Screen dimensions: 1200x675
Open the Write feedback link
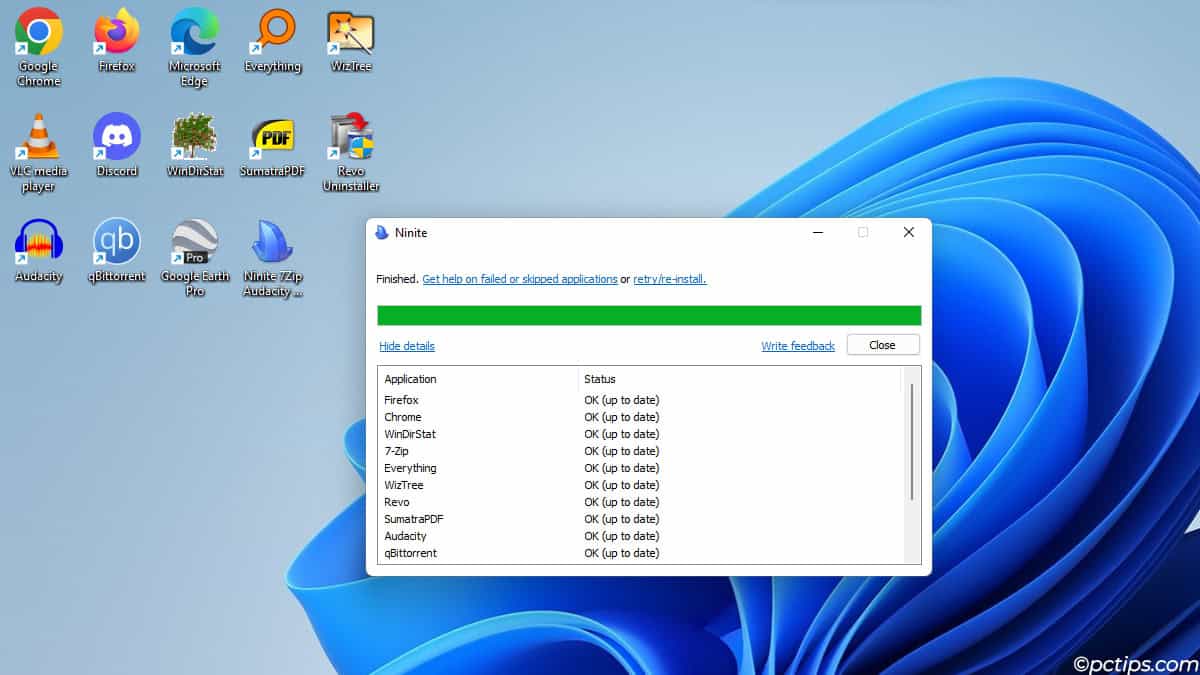click(x=797, y=345)
